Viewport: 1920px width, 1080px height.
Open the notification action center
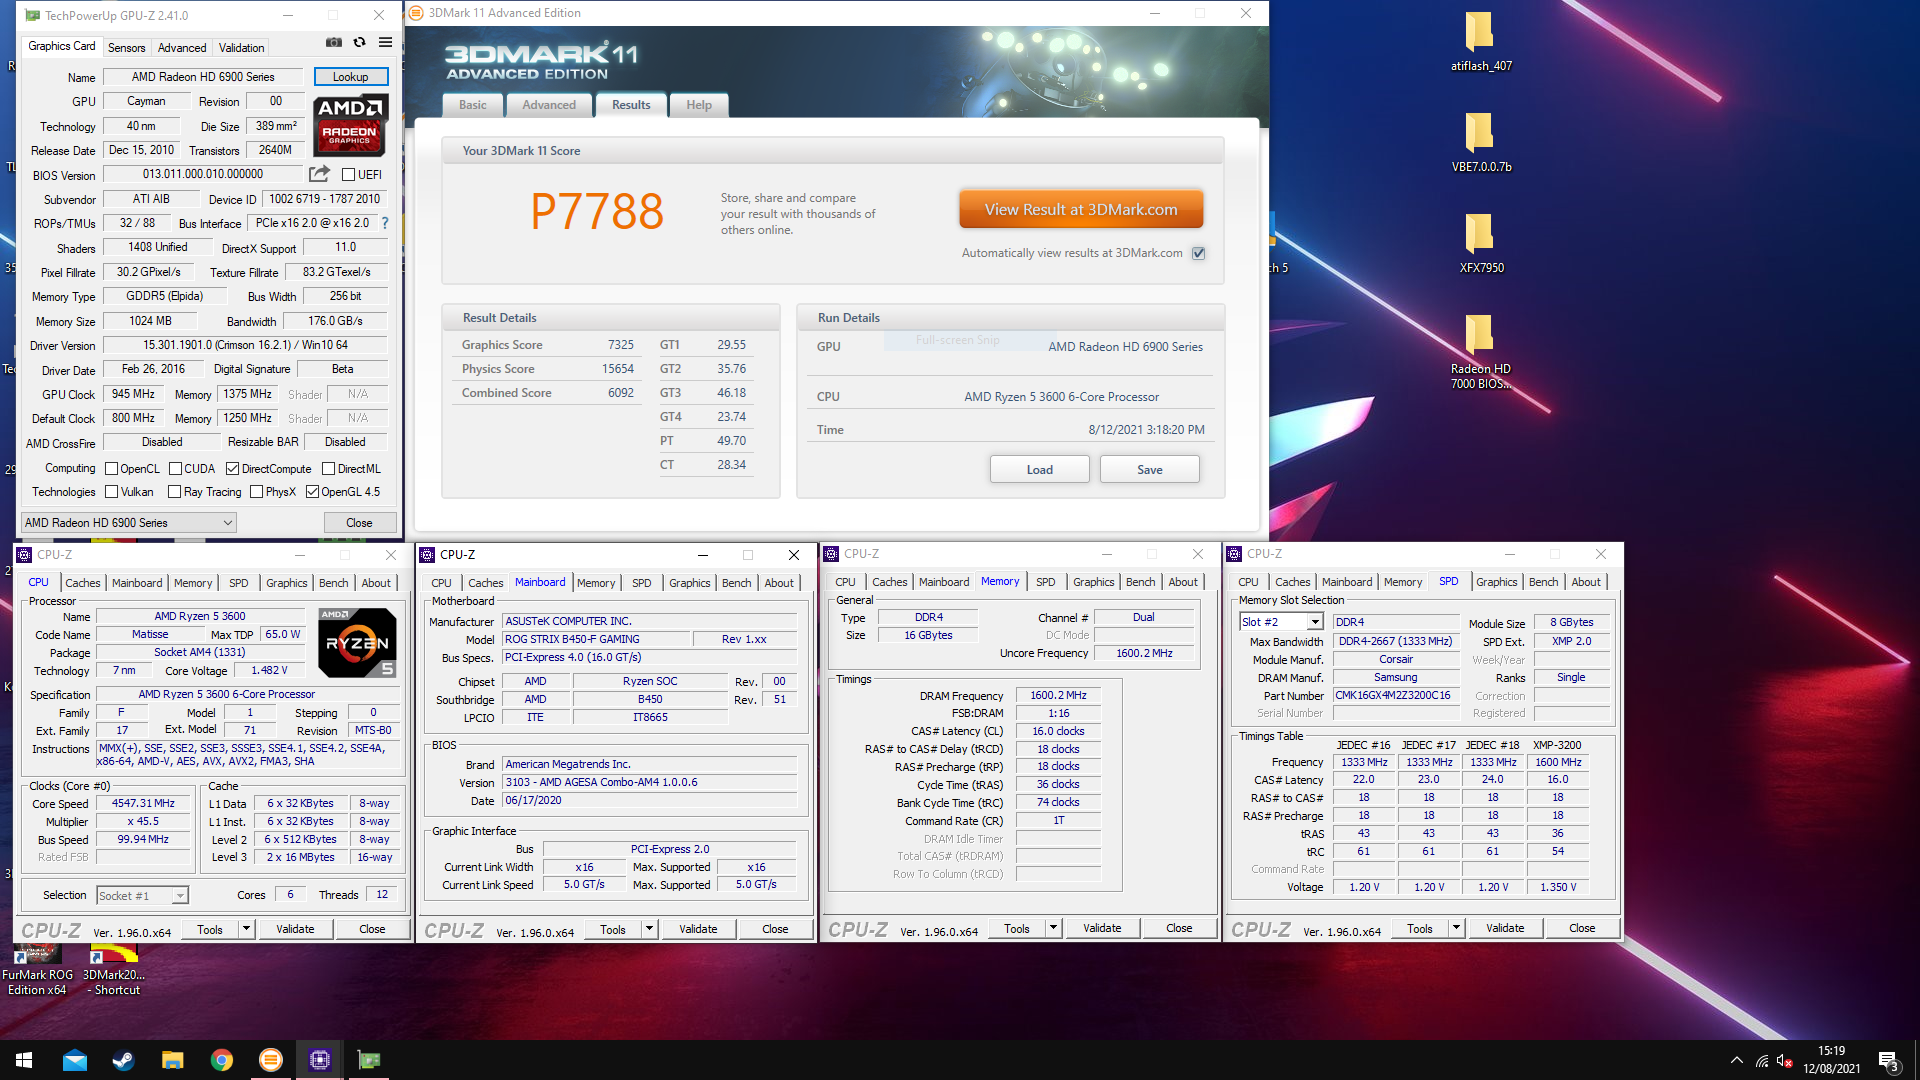[1888, 1060]
